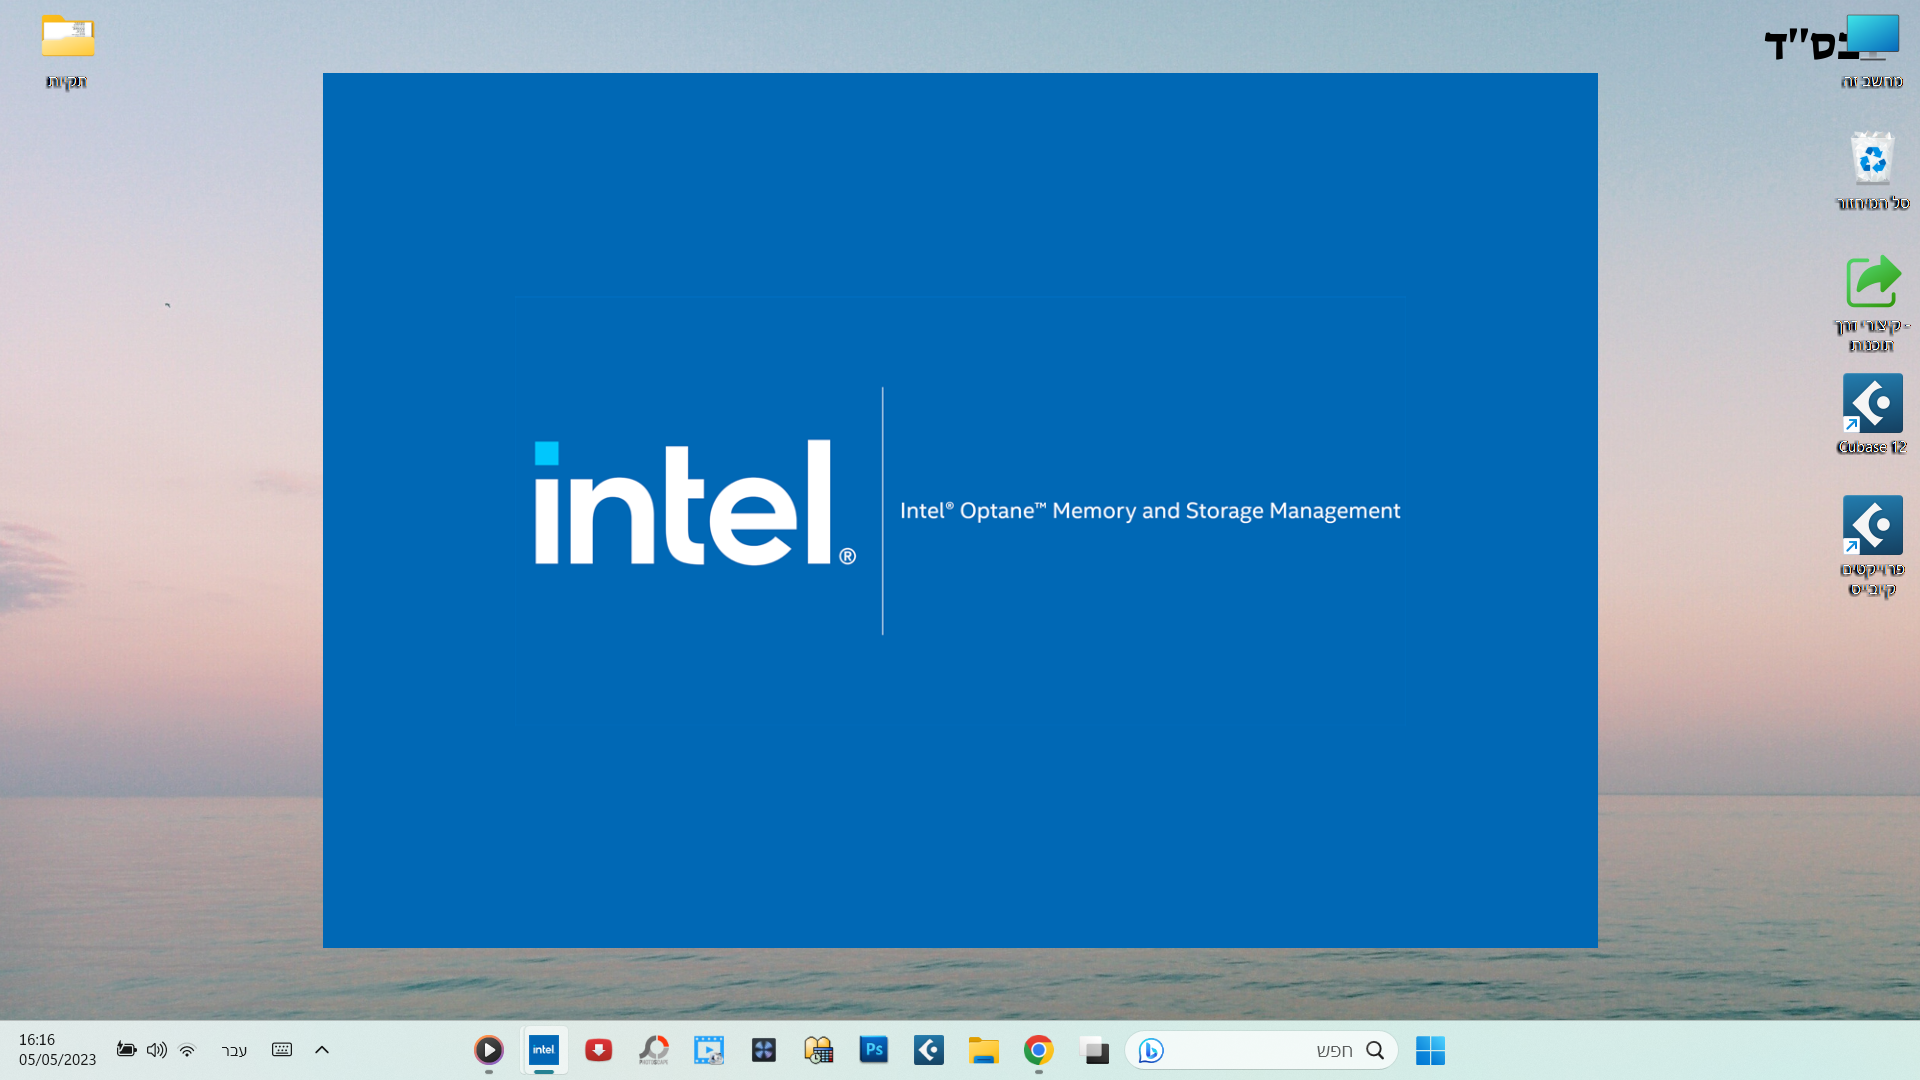Click the Intel logo on splash screen

click(x=695, y=503)
